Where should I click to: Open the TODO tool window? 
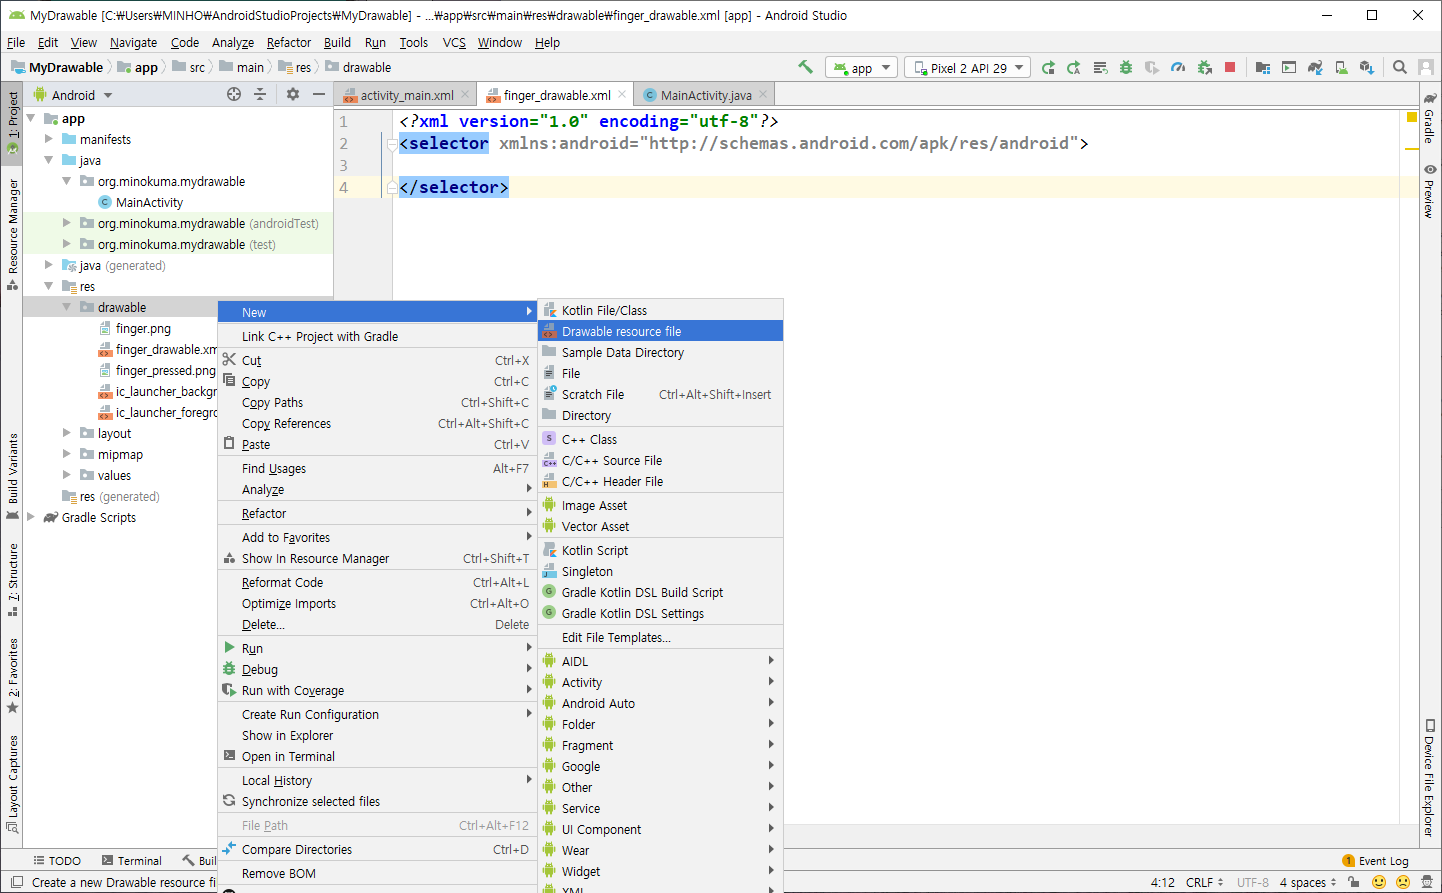click(x=58, y=860)
